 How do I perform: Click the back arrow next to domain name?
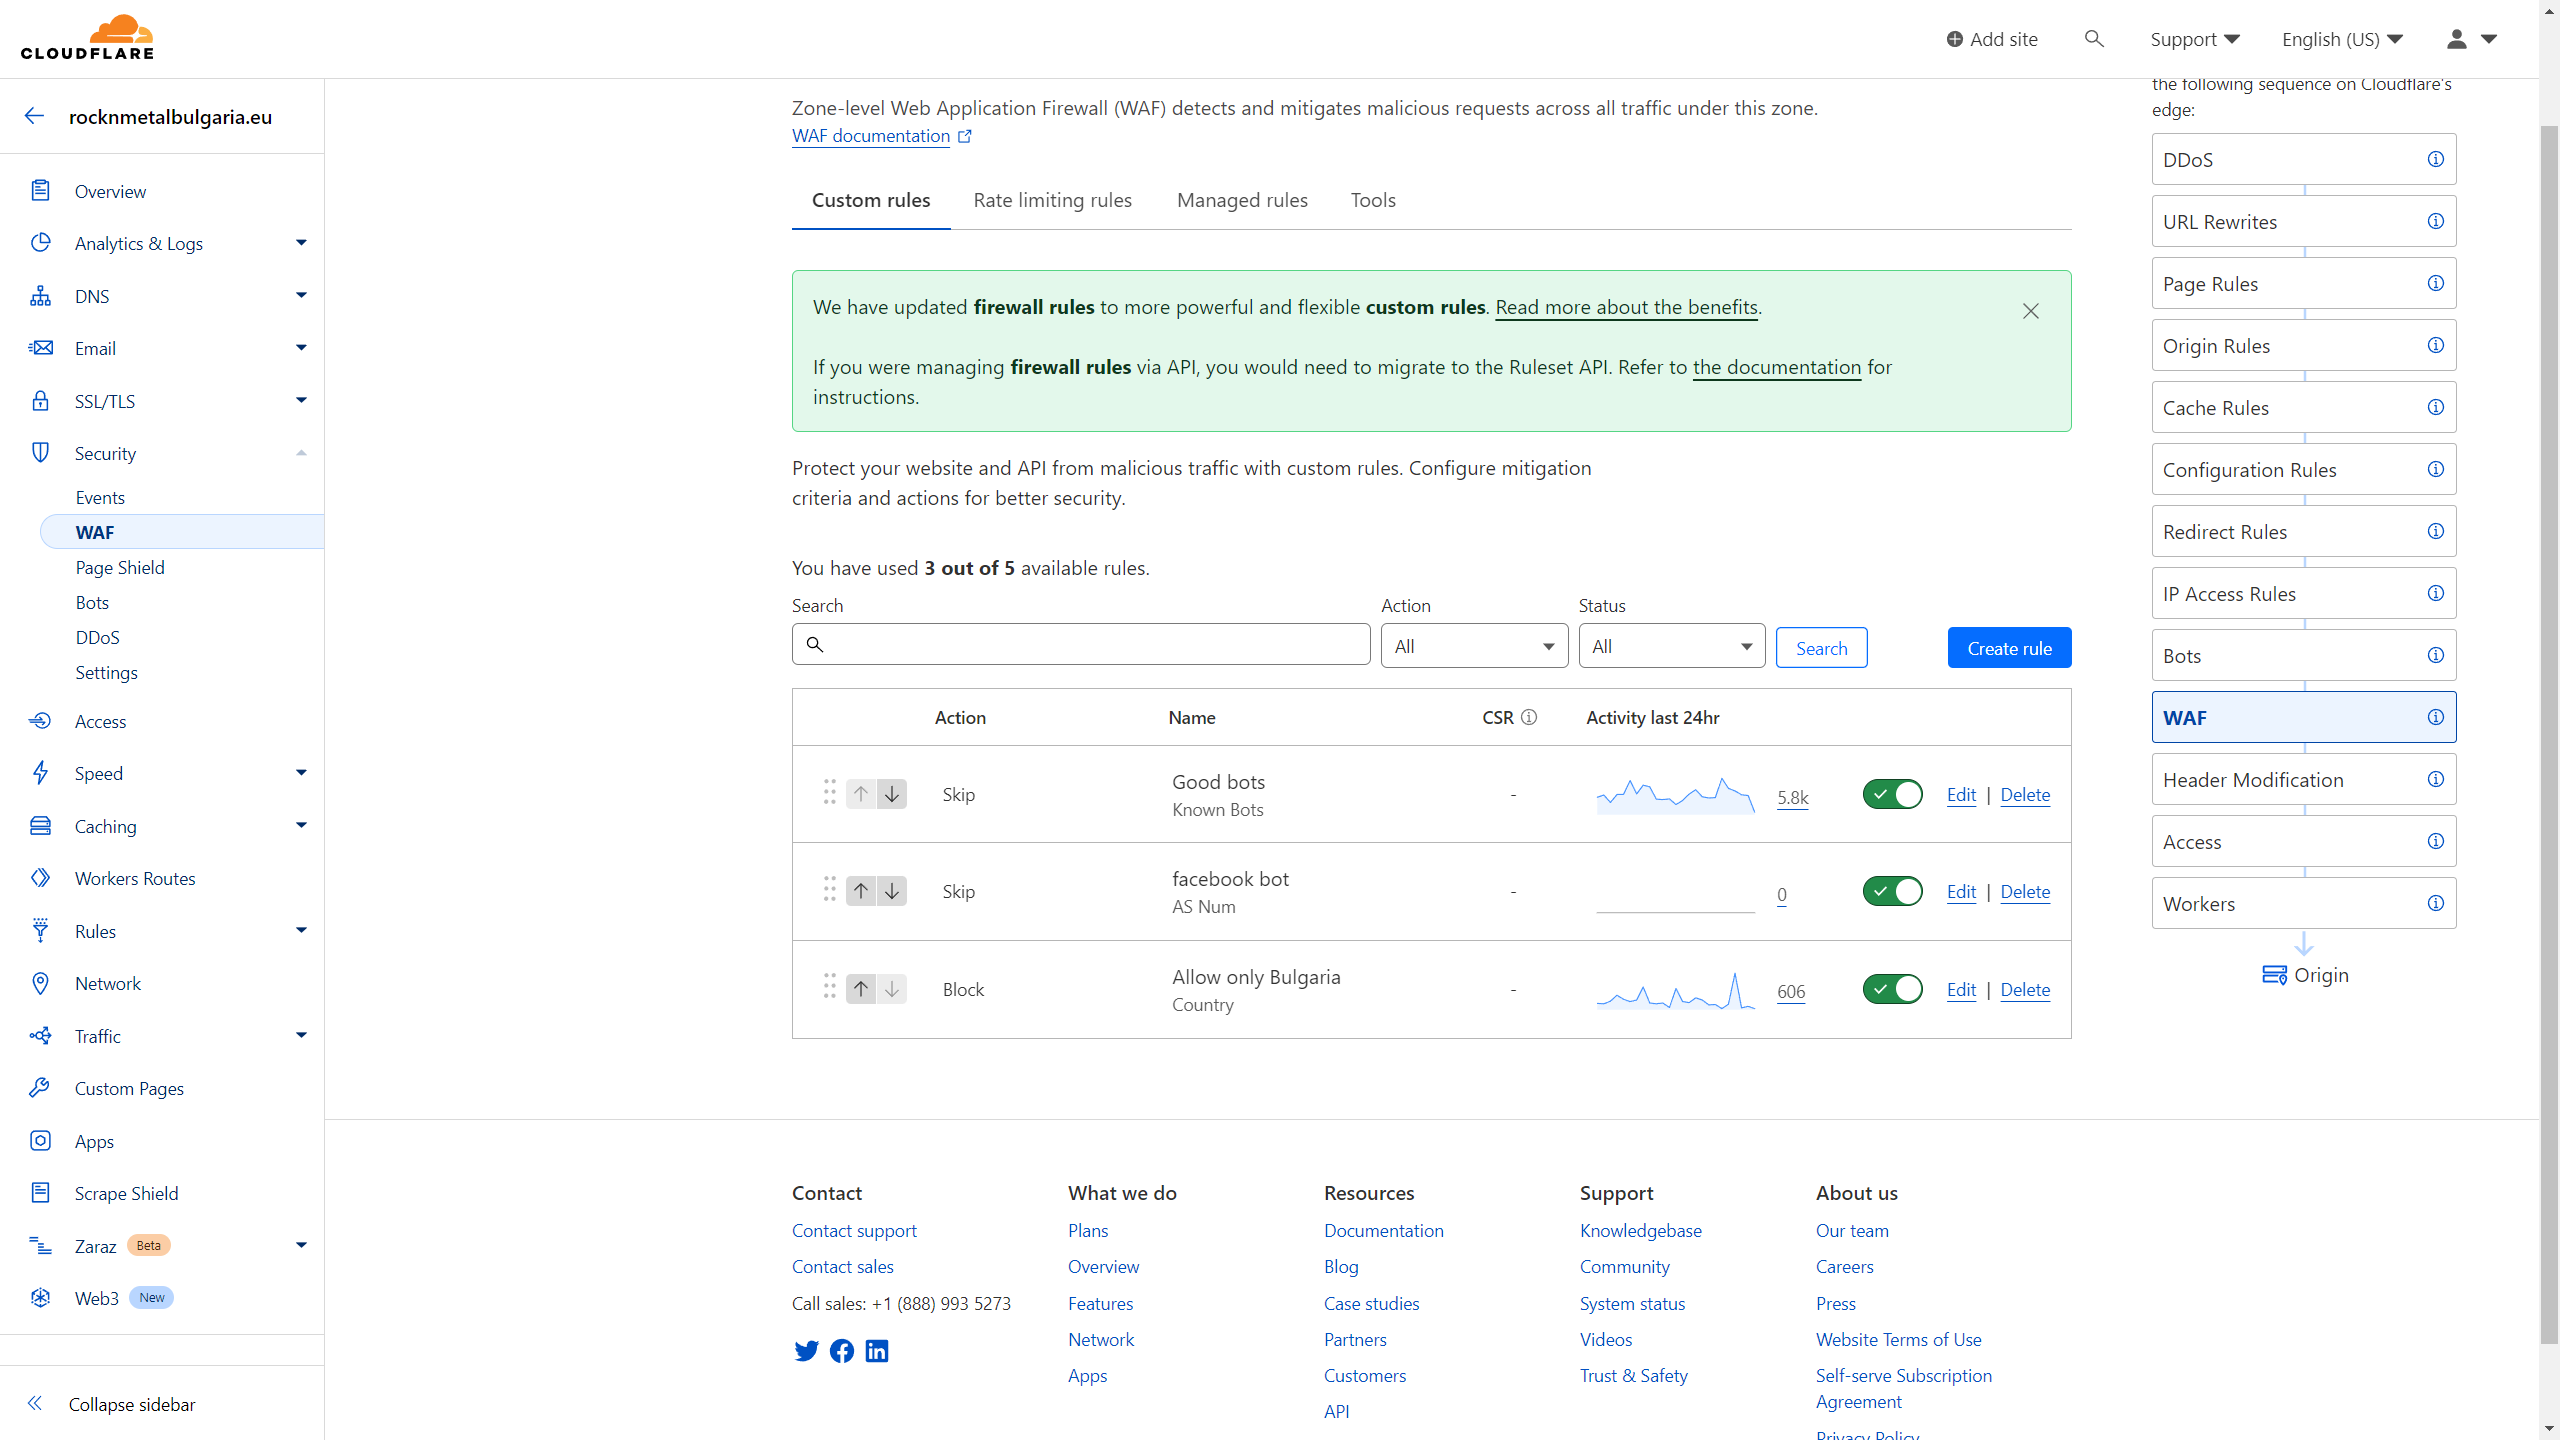[35, 116]
